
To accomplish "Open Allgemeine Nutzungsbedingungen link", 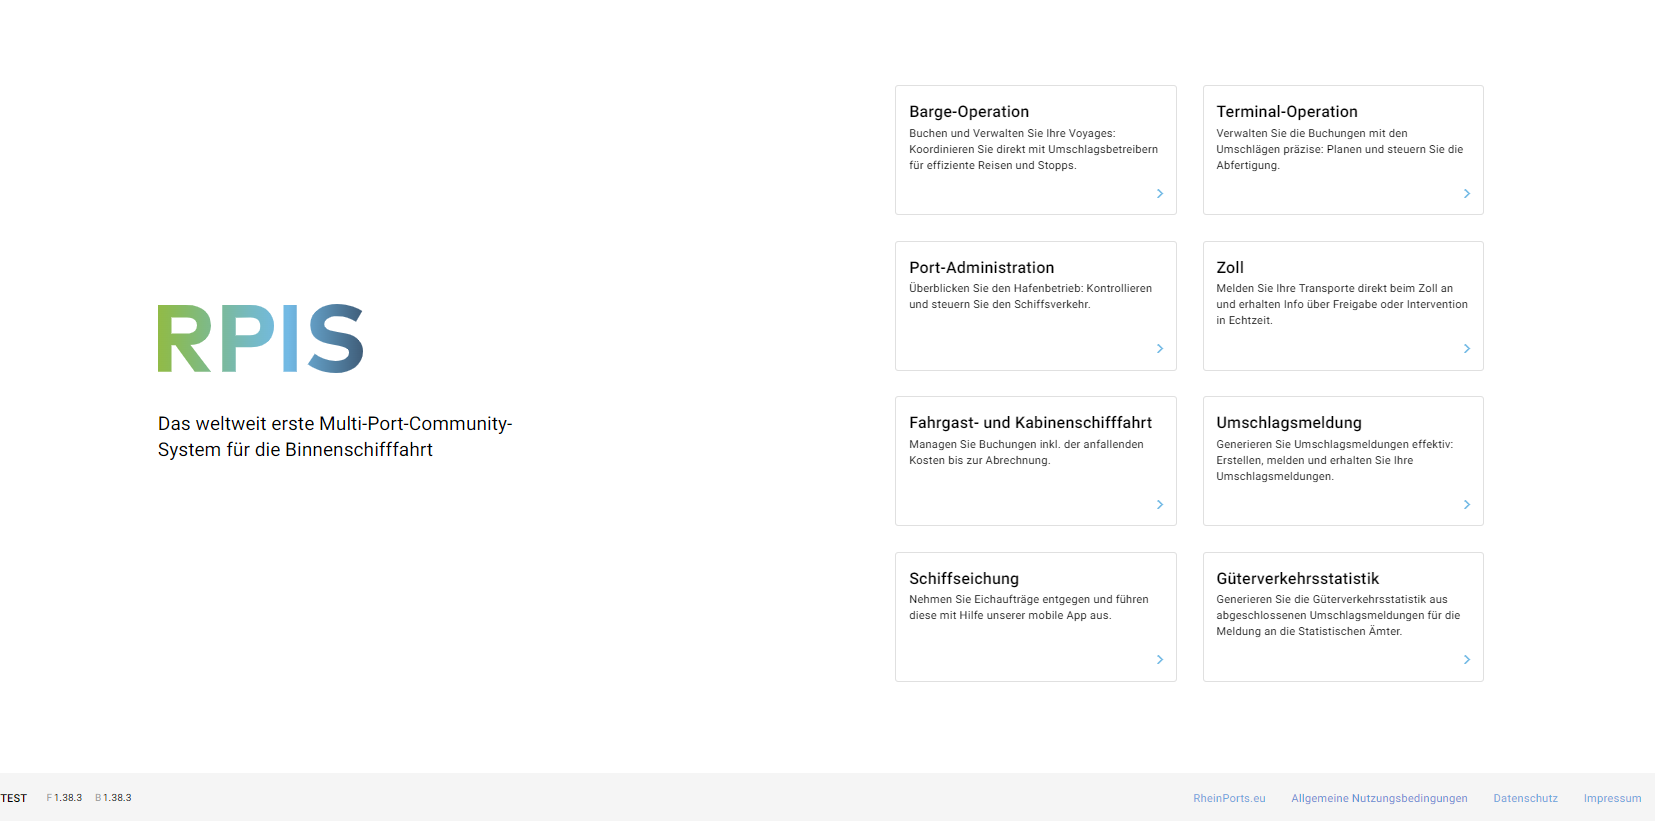I will 1379,798.
